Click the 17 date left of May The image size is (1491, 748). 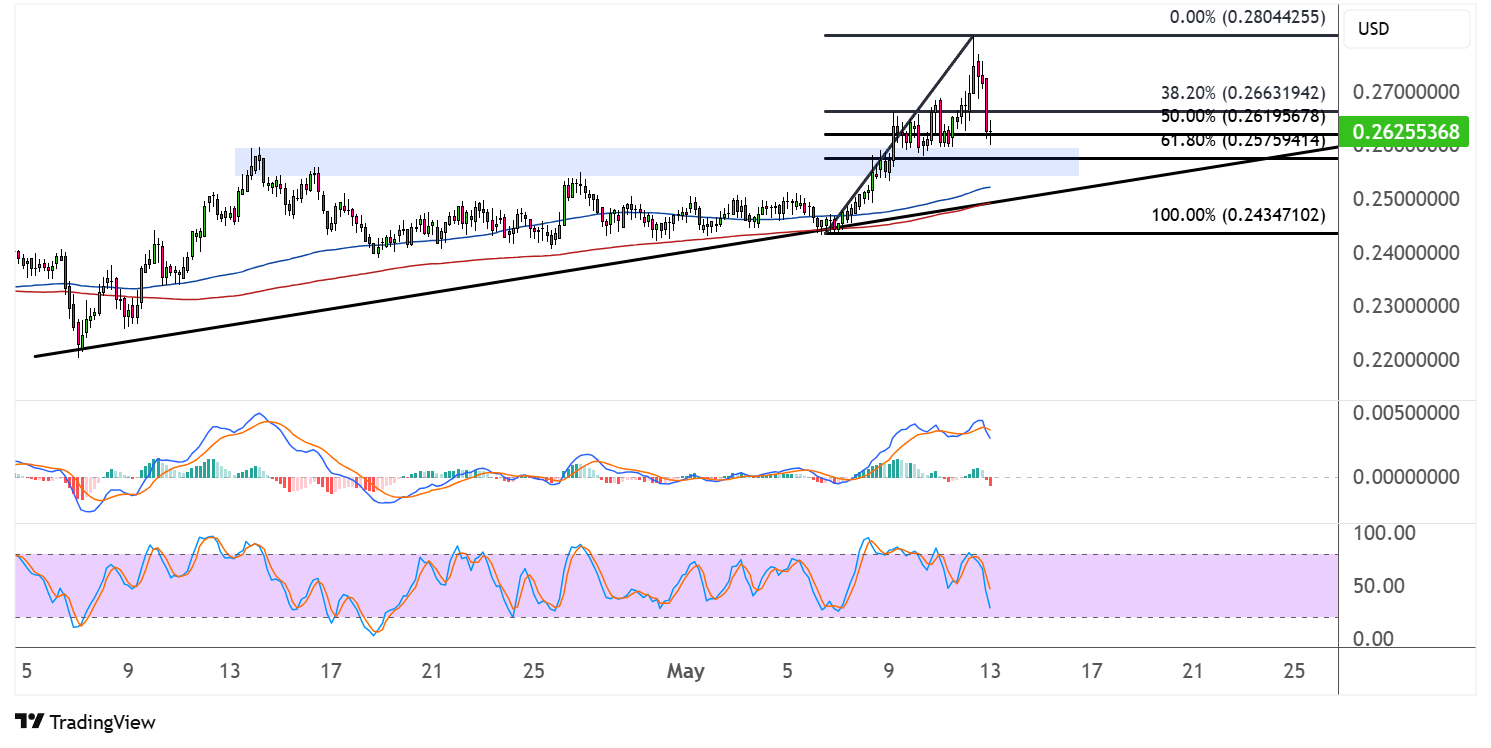(331, 672)
